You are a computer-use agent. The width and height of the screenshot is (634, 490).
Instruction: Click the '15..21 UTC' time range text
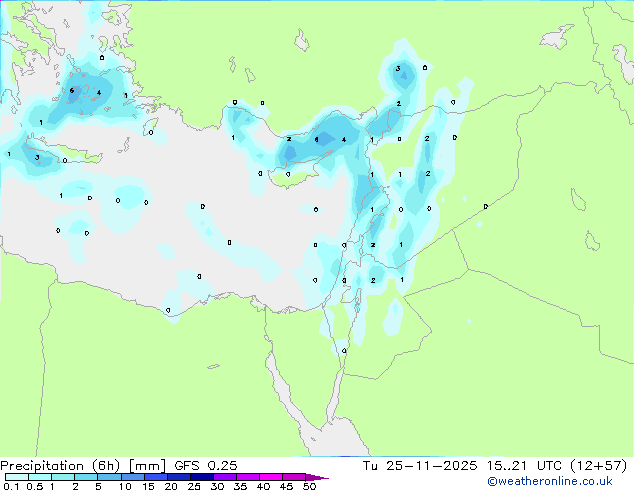pos(524,466)
